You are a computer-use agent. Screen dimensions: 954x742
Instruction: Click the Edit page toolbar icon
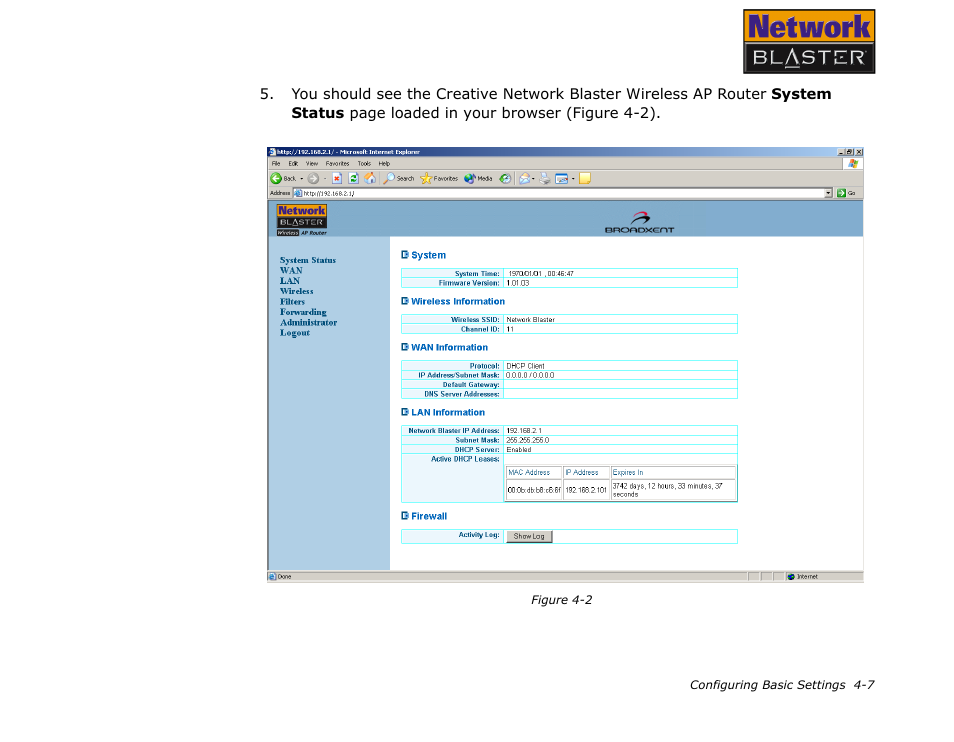pos(562,179)
